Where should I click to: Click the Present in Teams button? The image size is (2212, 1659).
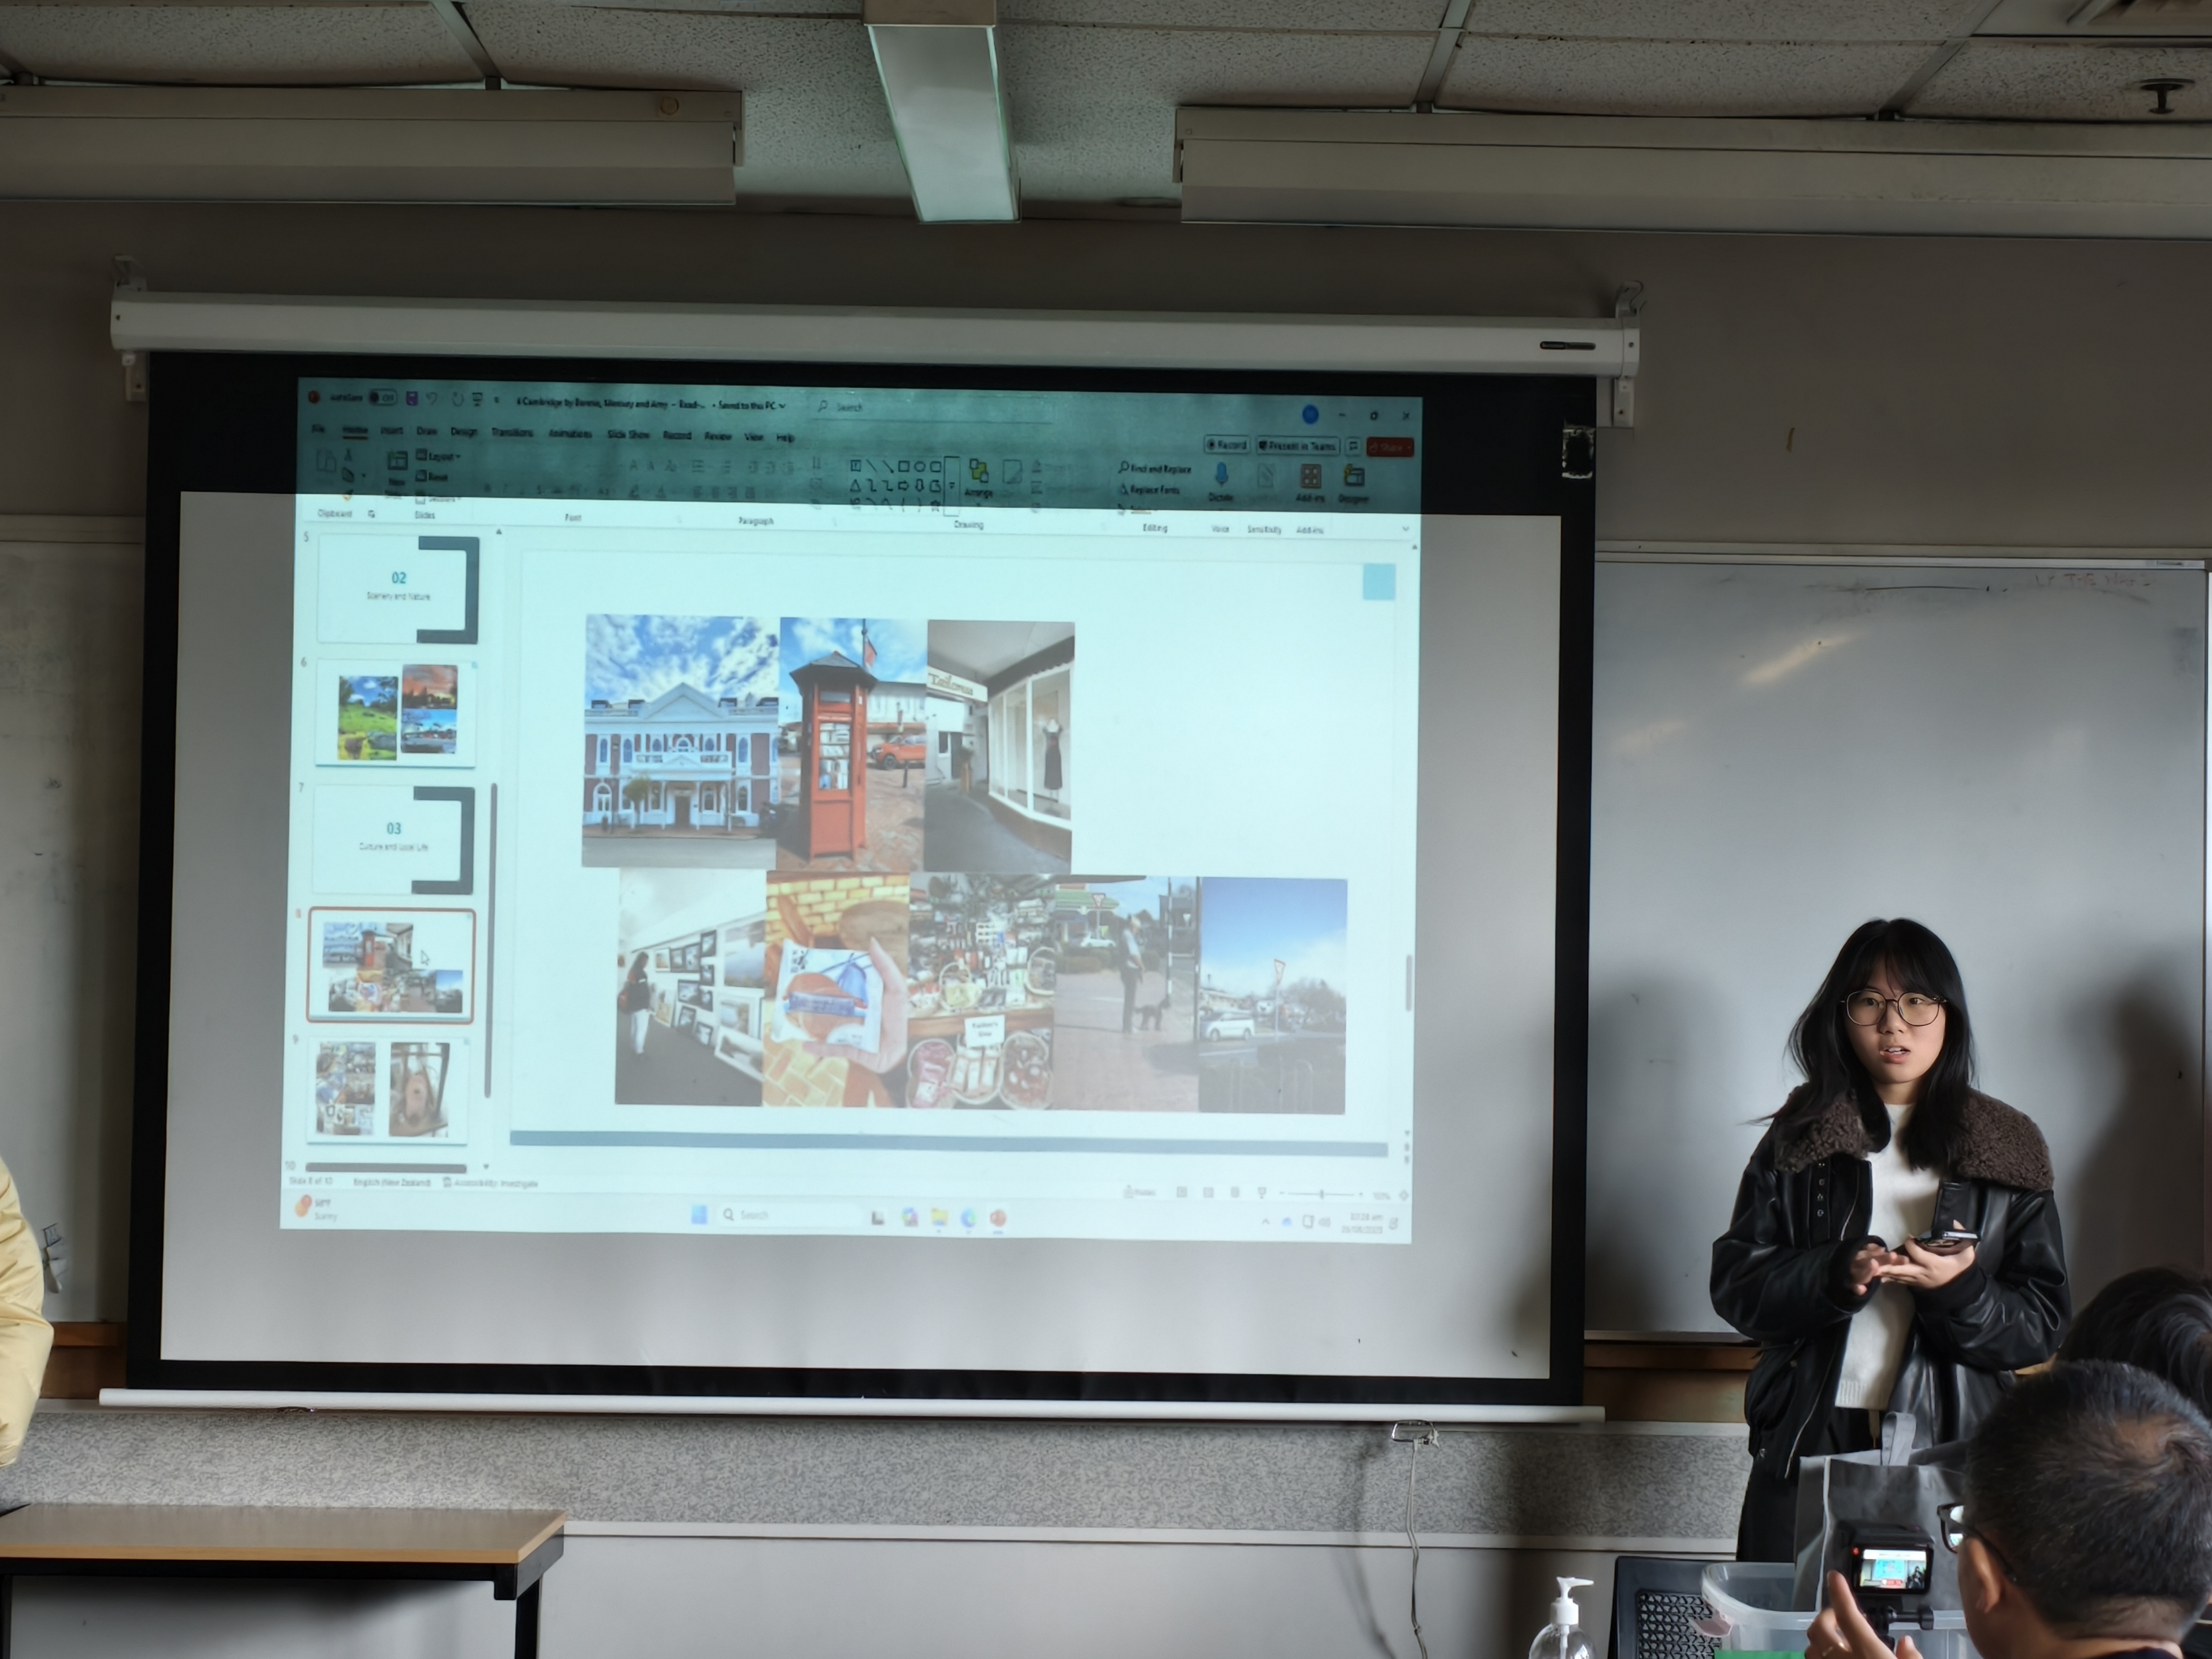pyautogui.click(x=1297, y=445)
